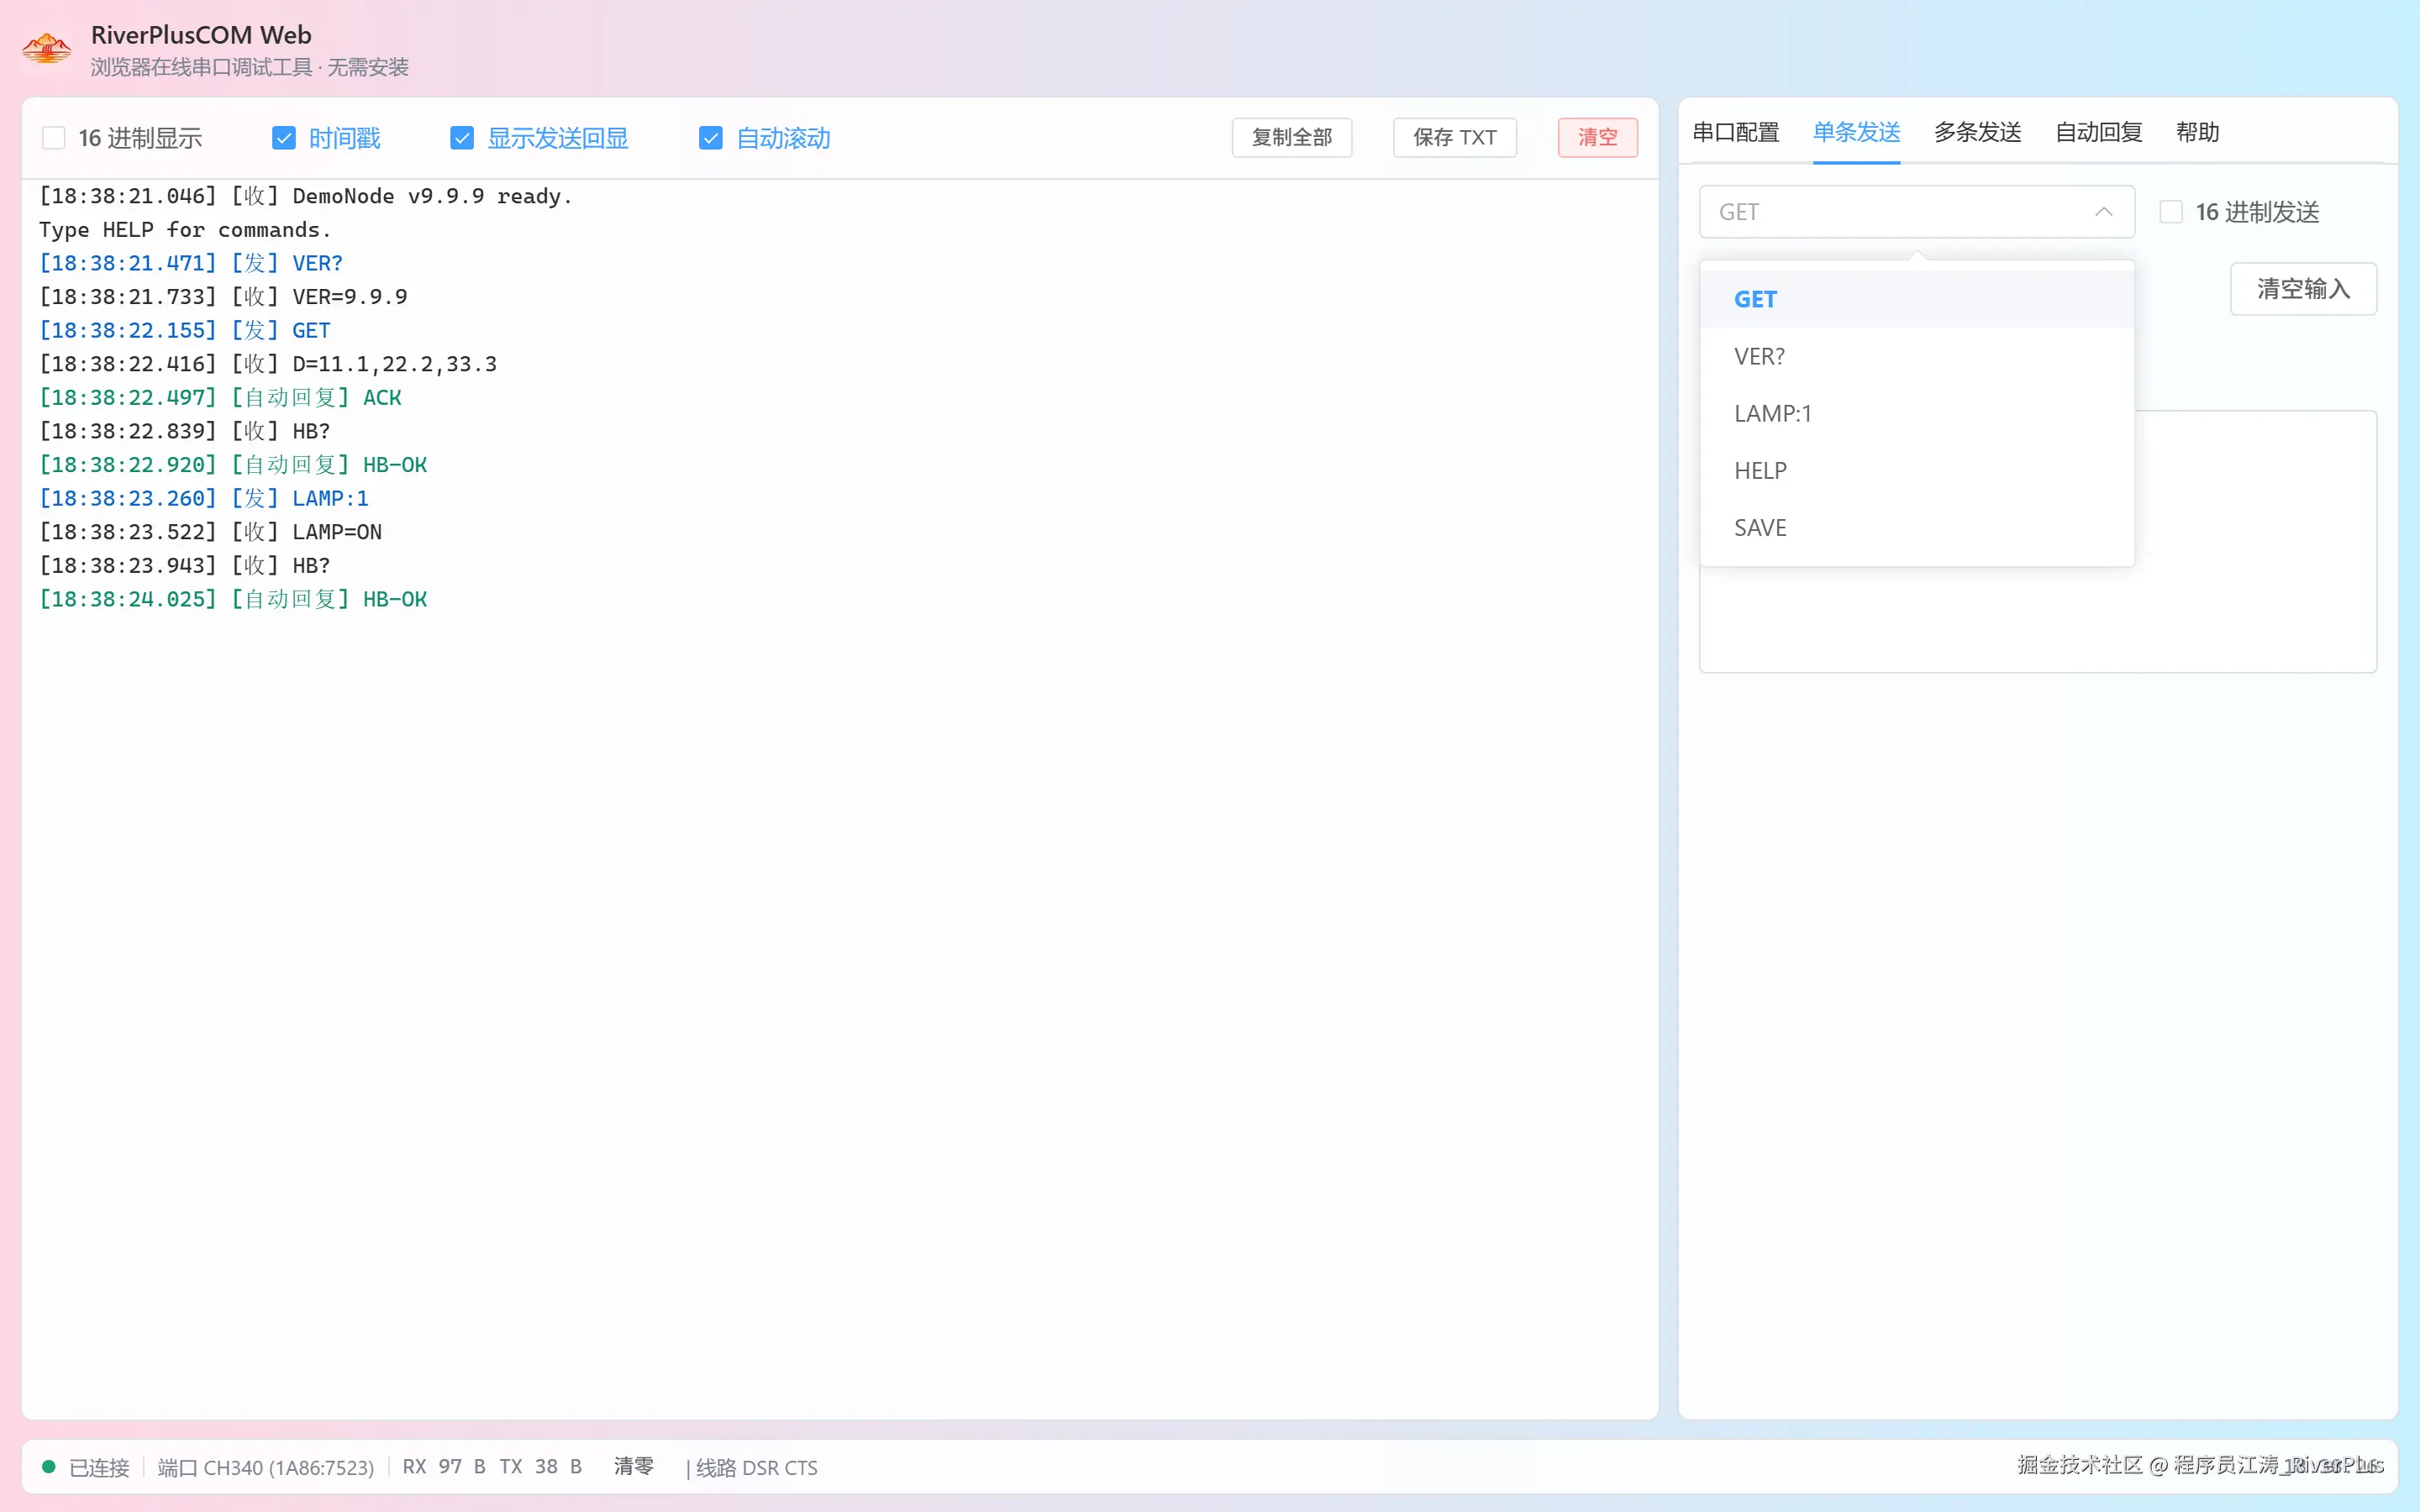Click the dropdown chevron arrow
This screenshot has height=1512, width=2420.
2104,212
